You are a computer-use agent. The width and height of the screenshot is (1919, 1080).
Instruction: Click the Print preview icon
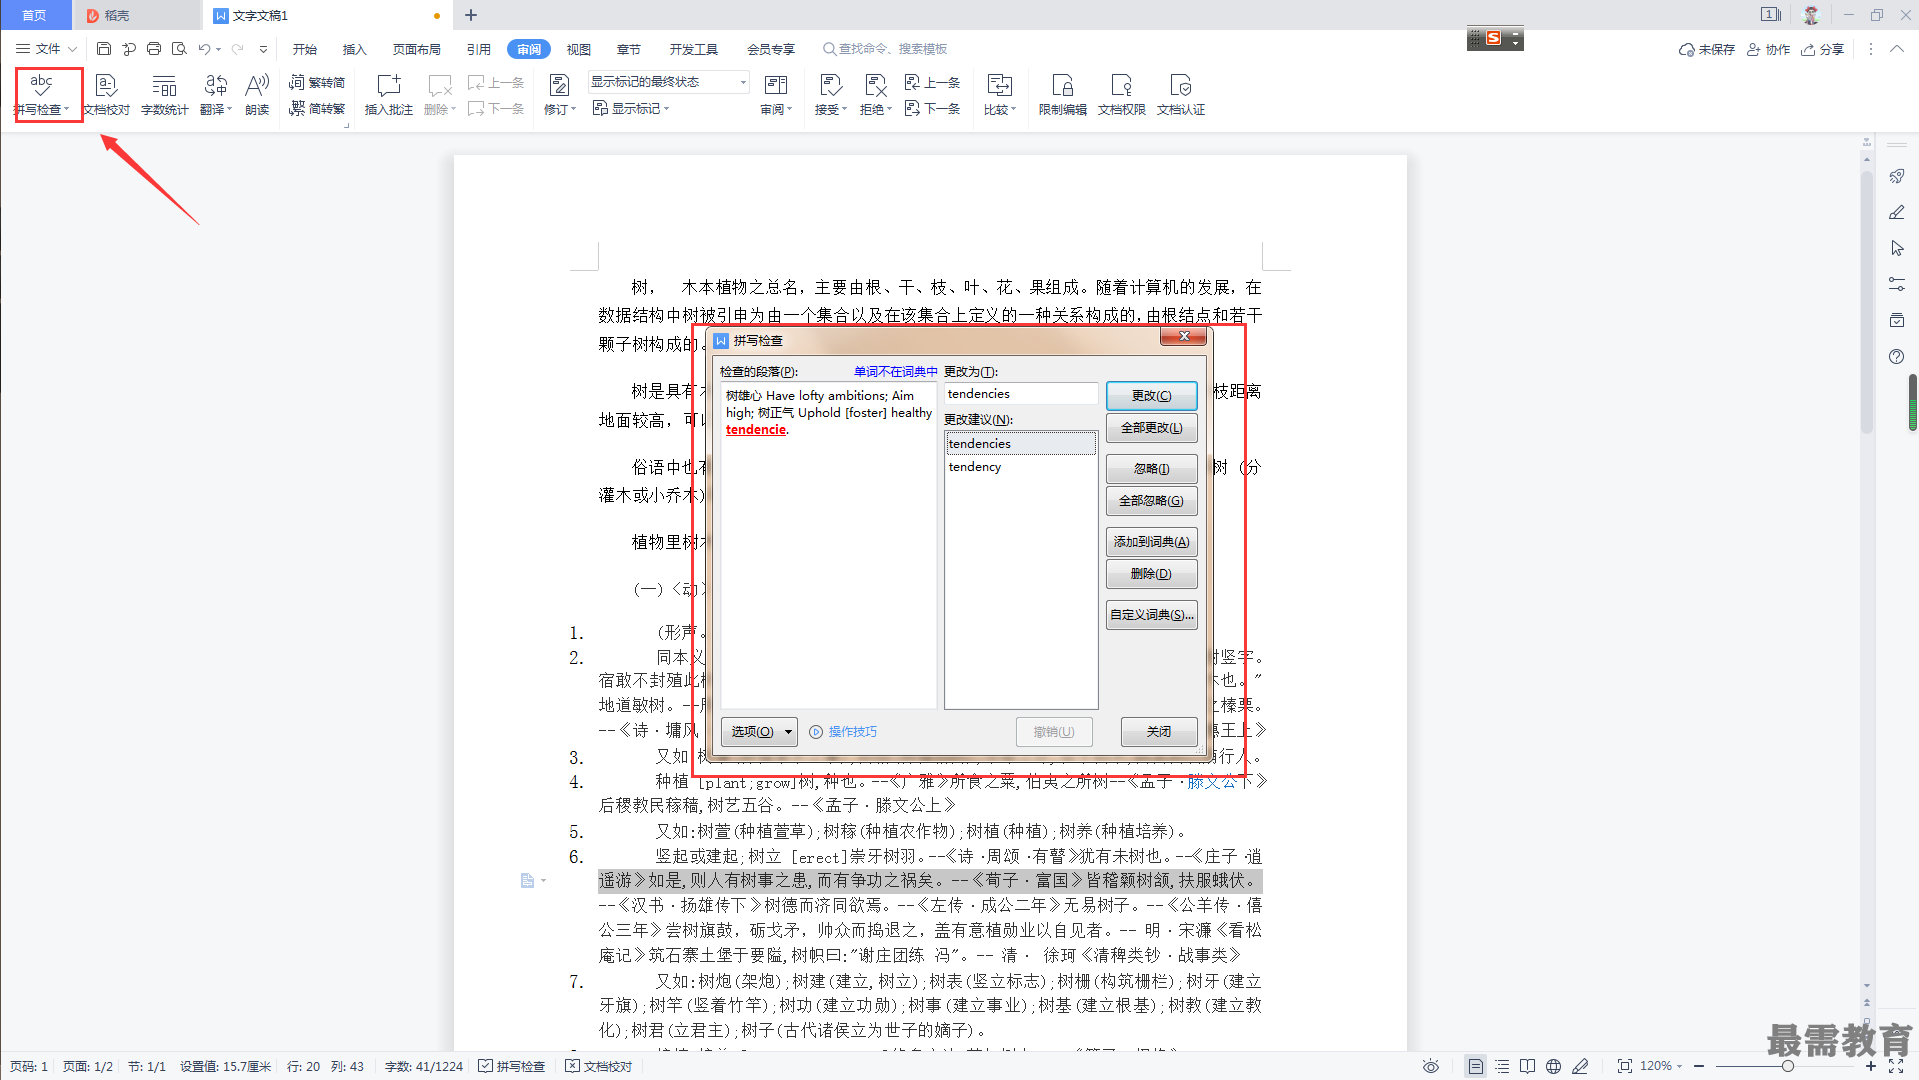point(179,48)
